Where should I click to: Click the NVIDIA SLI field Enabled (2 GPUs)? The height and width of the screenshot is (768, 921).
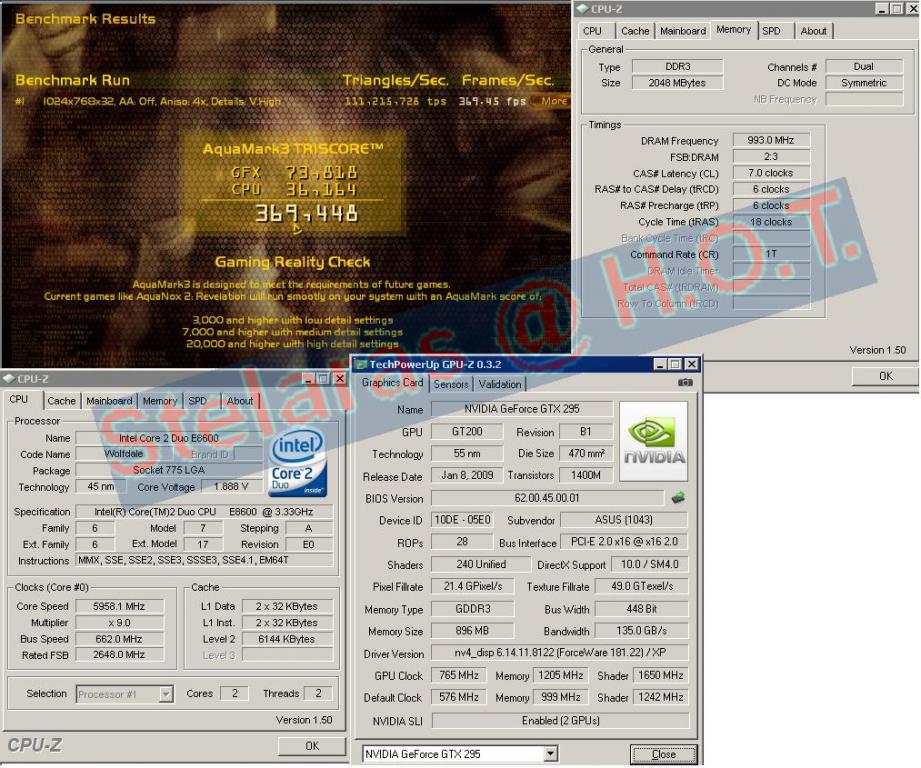560,720
